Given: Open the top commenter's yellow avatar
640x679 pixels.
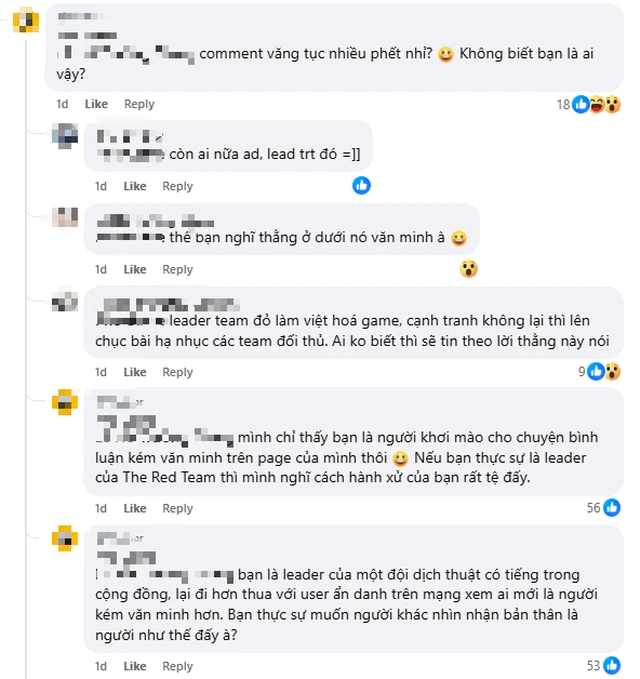Looking at the screenshot, I should 26,19.
